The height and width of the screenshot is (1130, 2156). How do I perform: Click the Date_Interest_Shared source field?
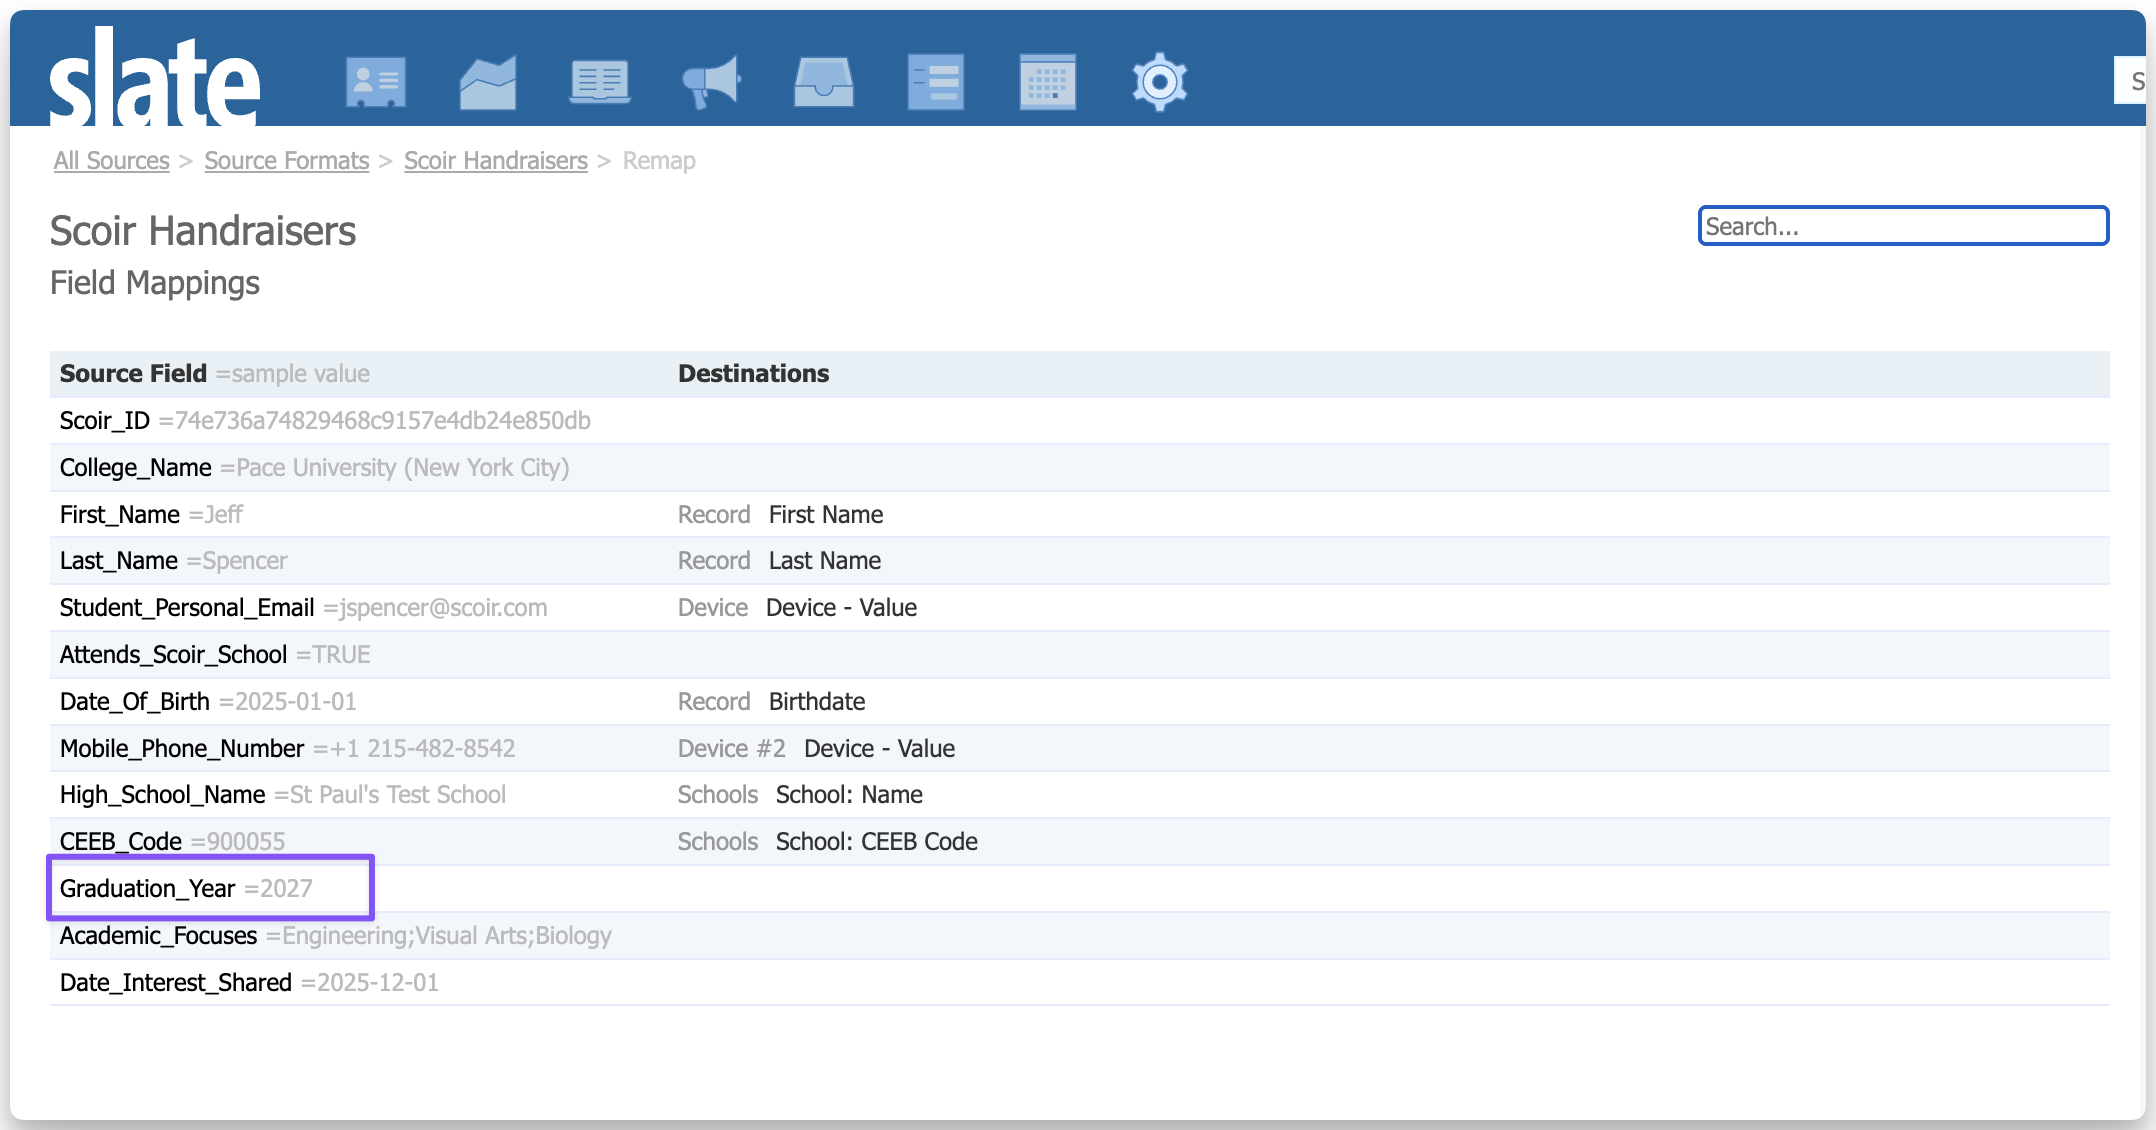[176, 983]
